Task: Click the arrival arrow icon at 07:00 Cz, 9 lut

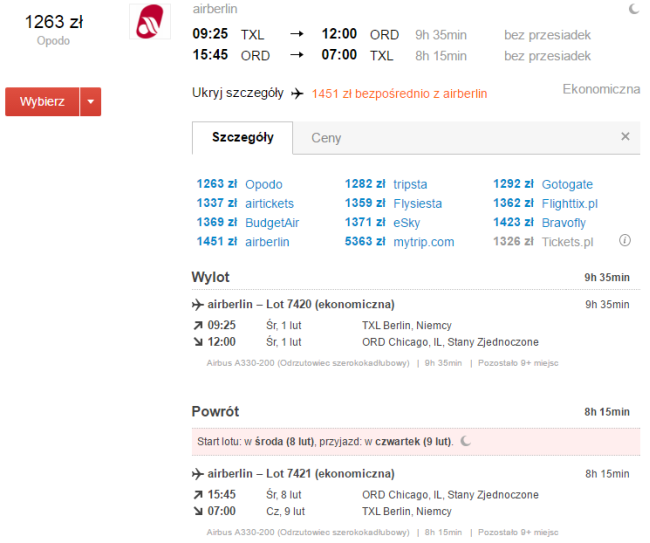Action: [198, 511]
